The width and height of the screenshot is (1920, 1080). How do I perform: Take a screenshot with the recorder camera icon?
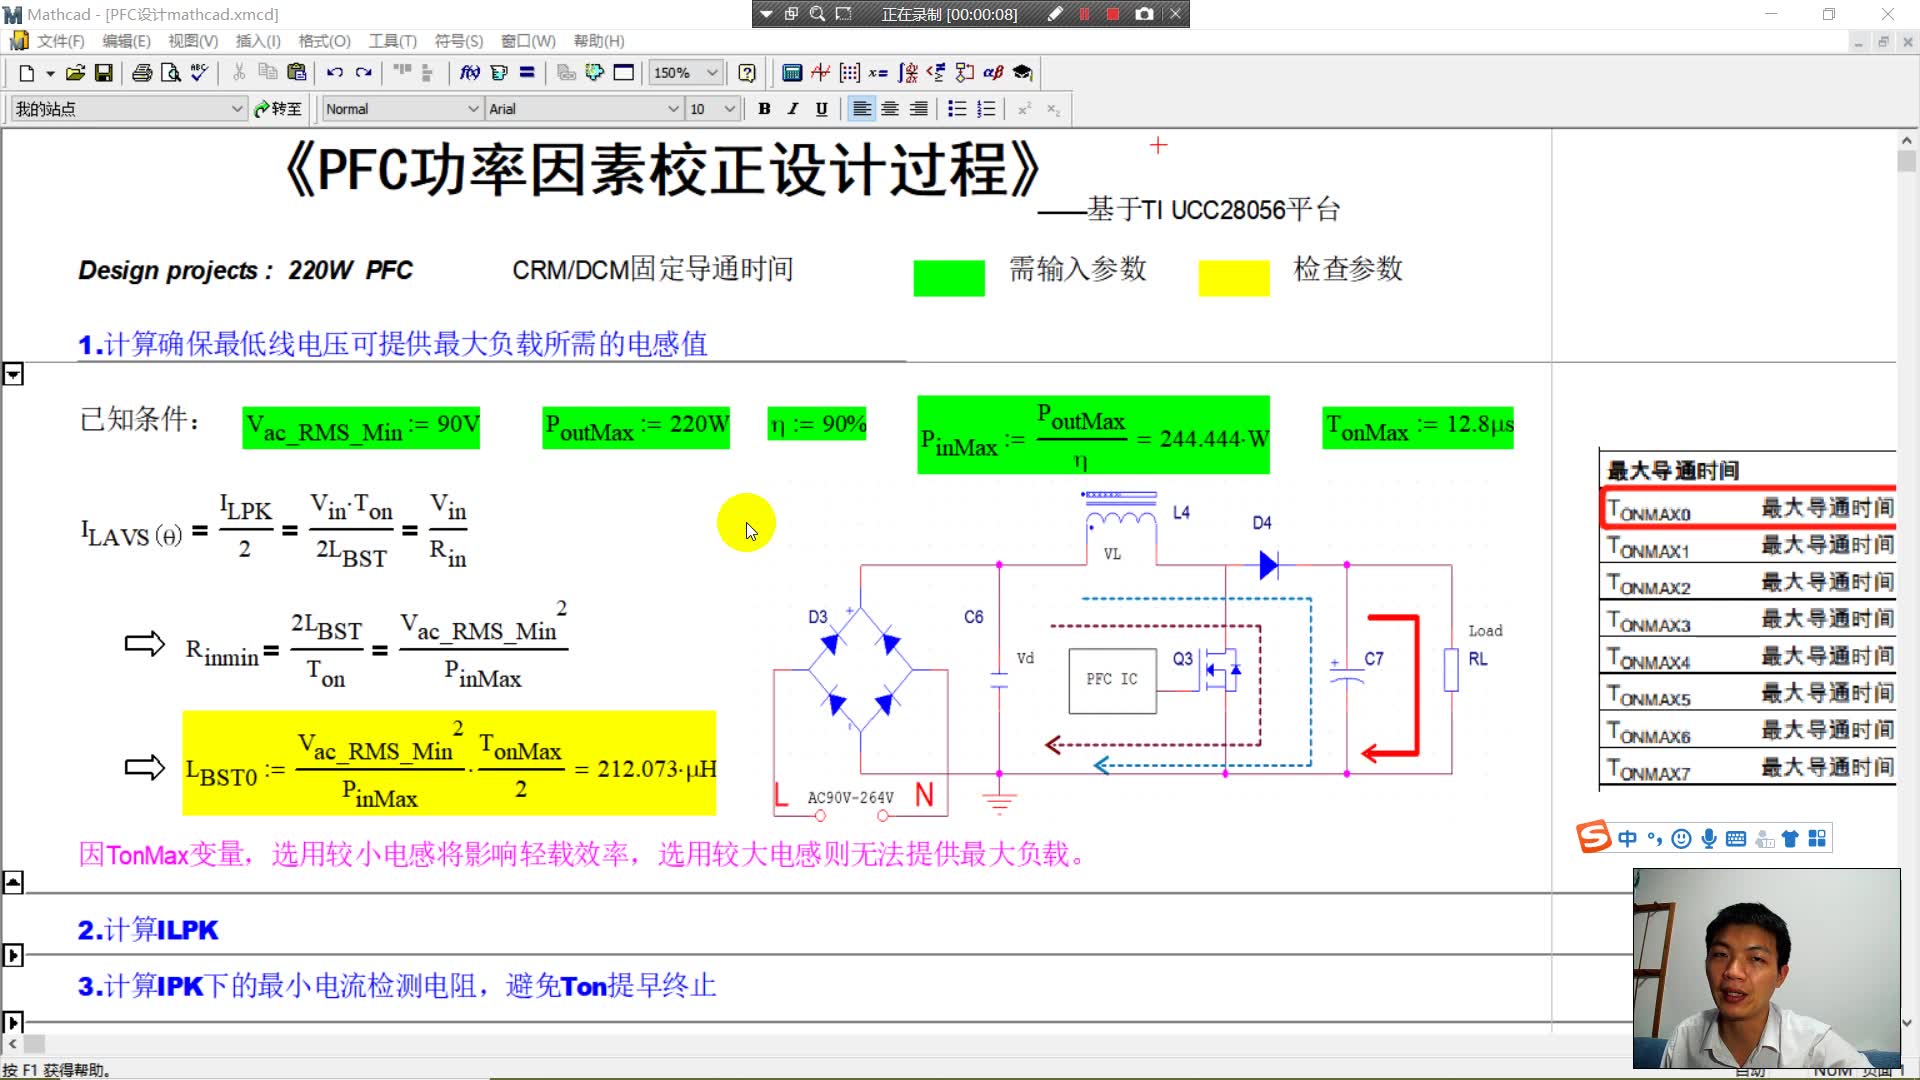coord(1144,14)
